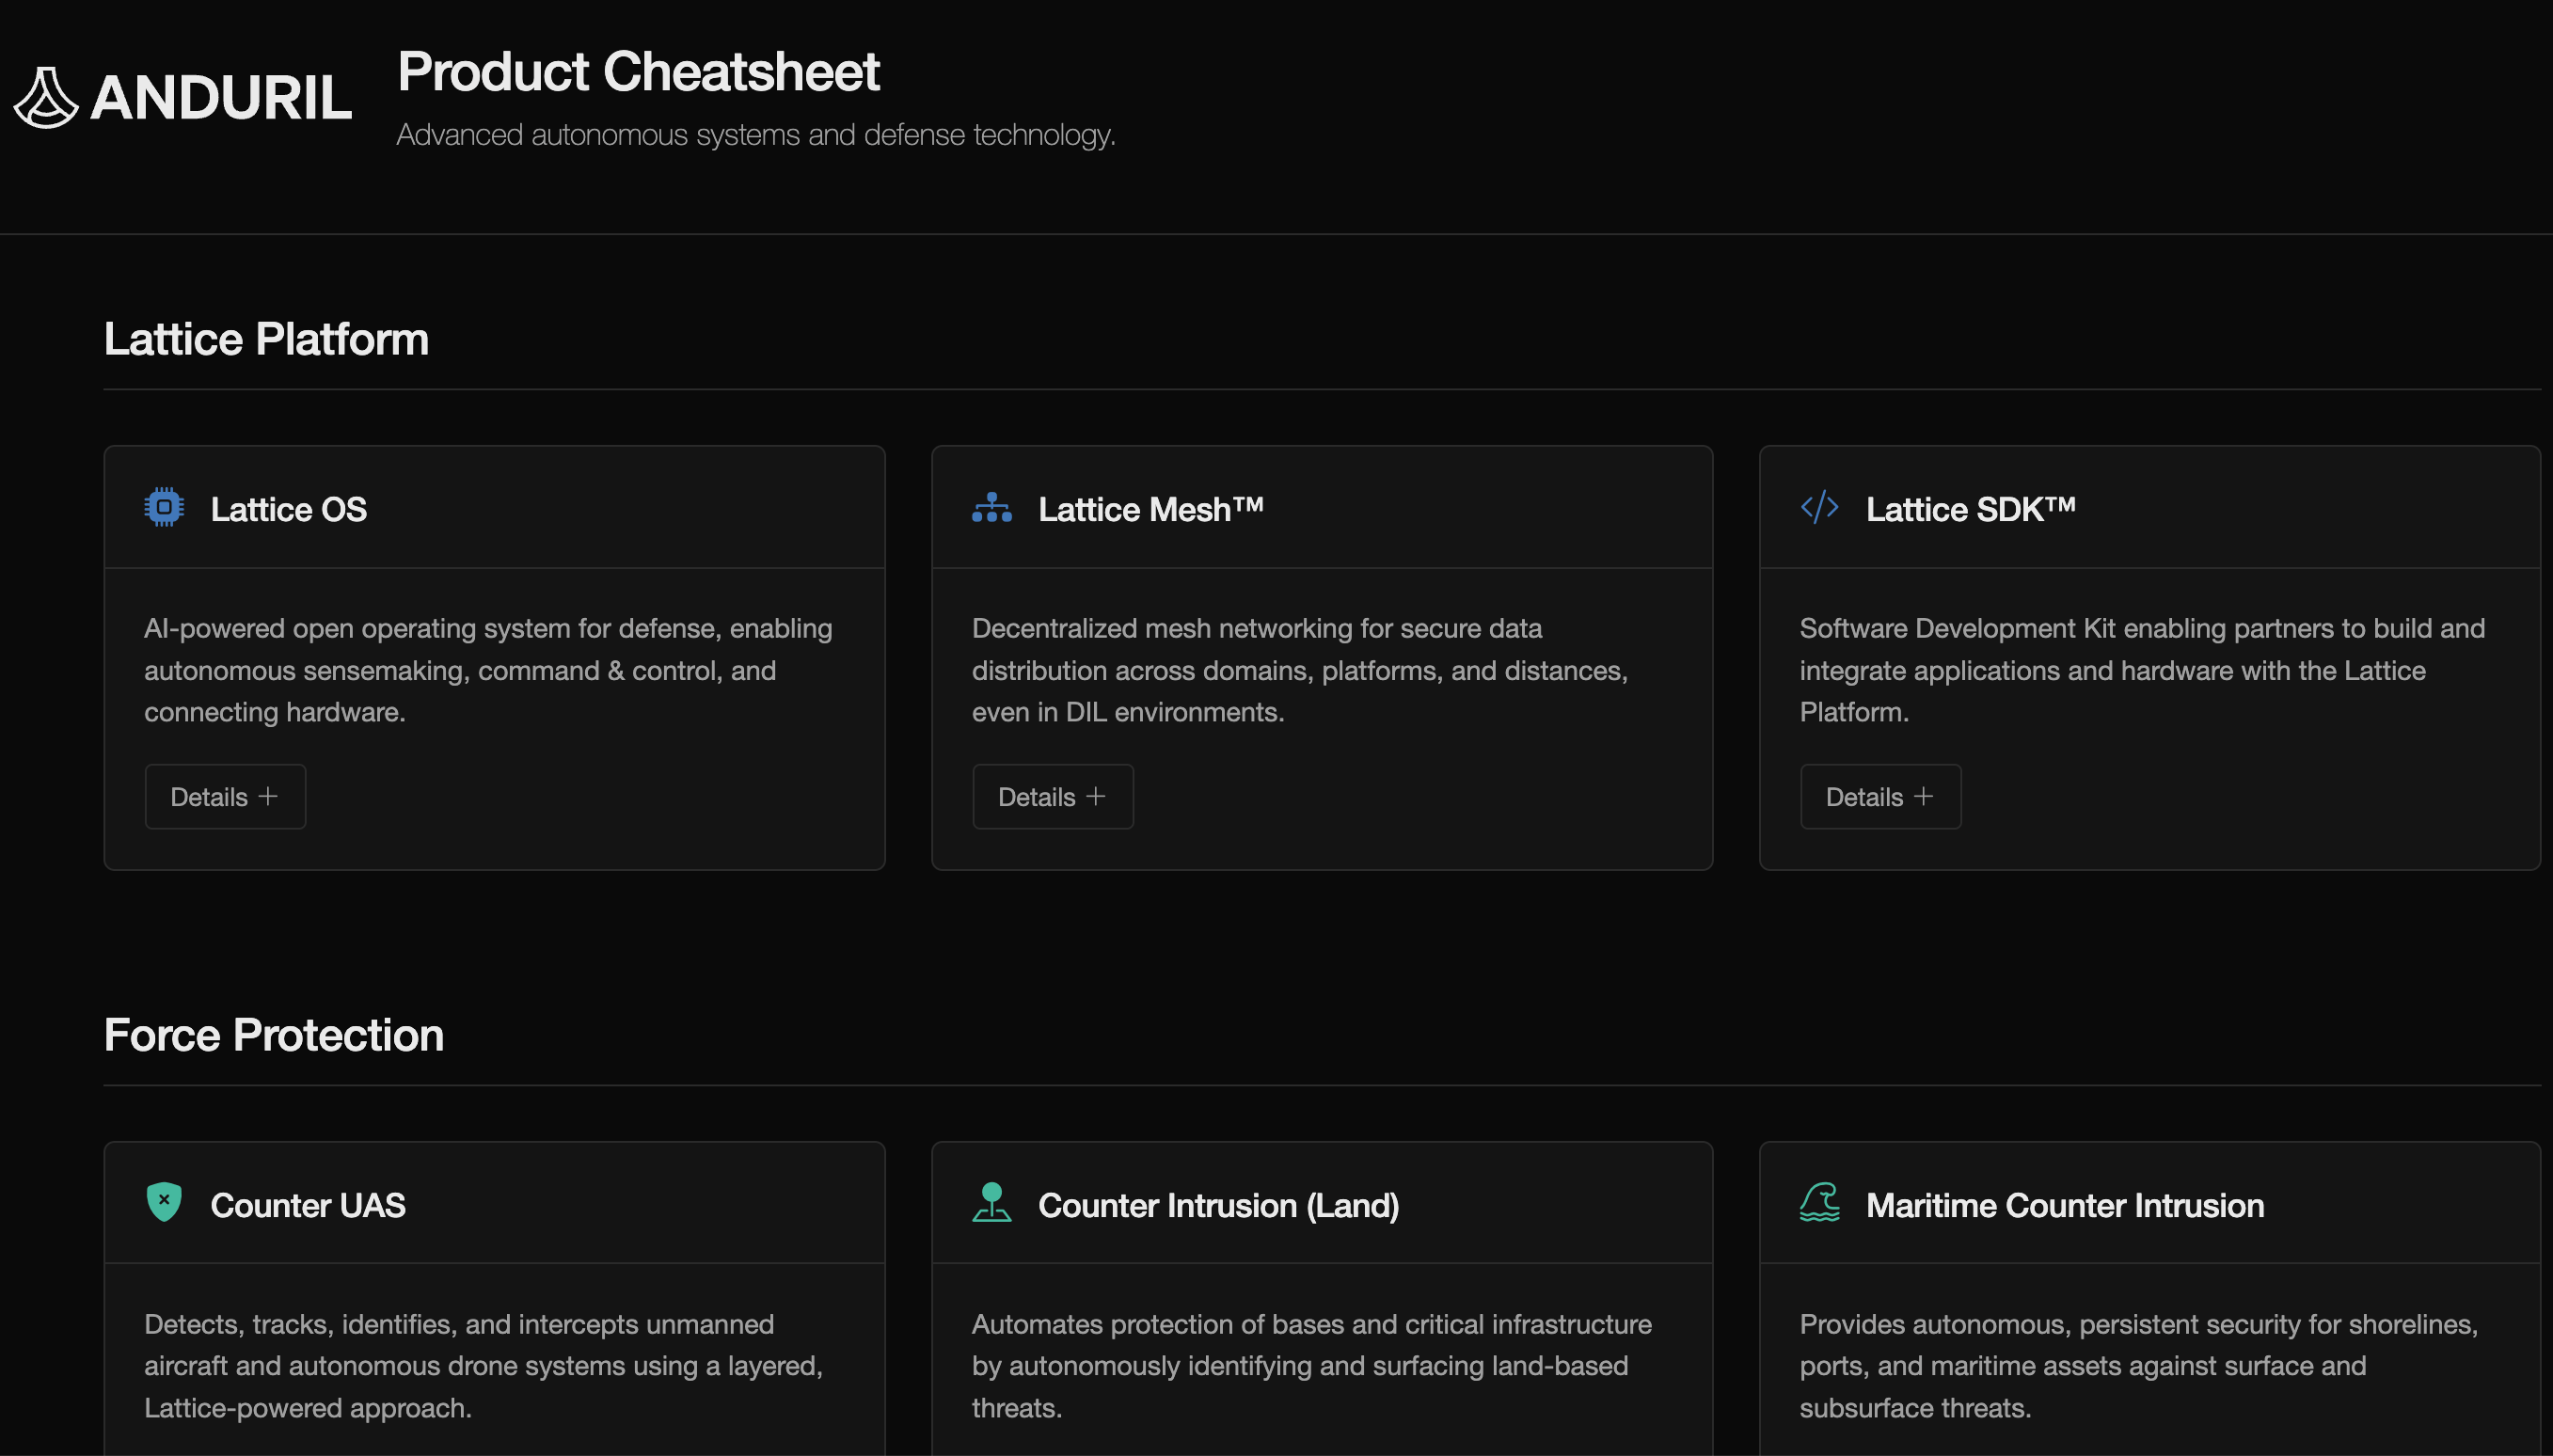Click the Counter UAS card title

308,1205
